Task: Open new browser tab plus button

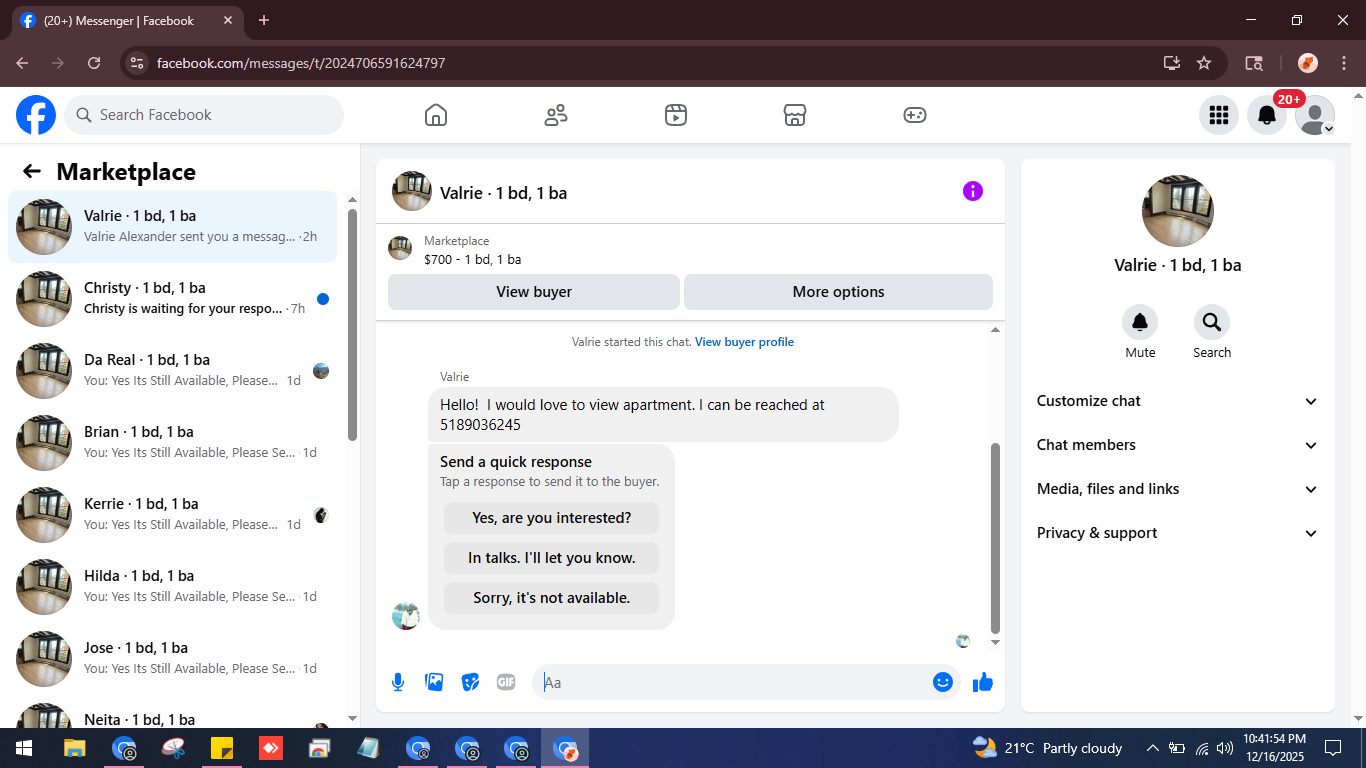Action: pos(264,20)
